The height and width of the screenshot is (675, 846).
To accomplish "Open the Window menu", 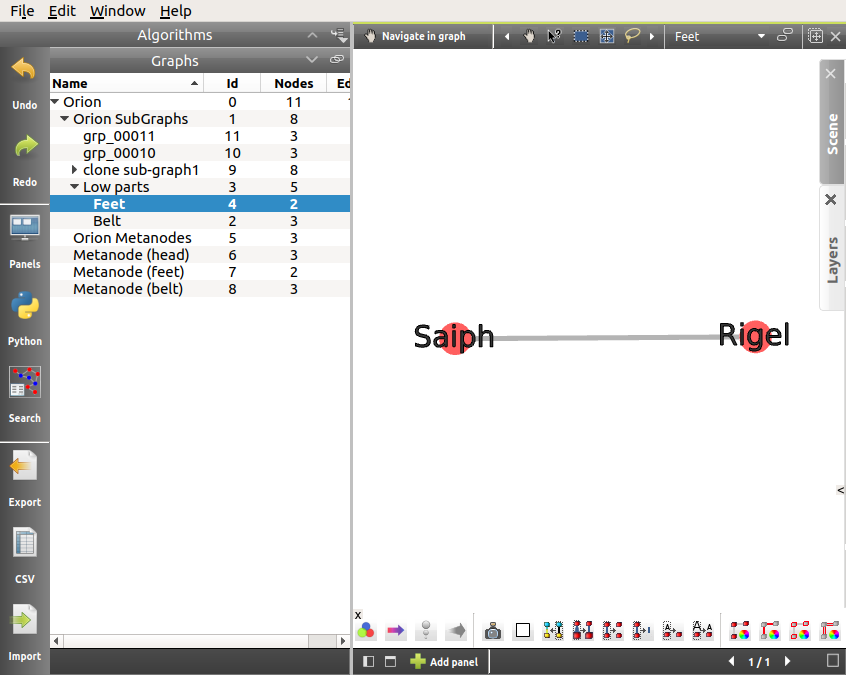I will [x=117, y=11].
